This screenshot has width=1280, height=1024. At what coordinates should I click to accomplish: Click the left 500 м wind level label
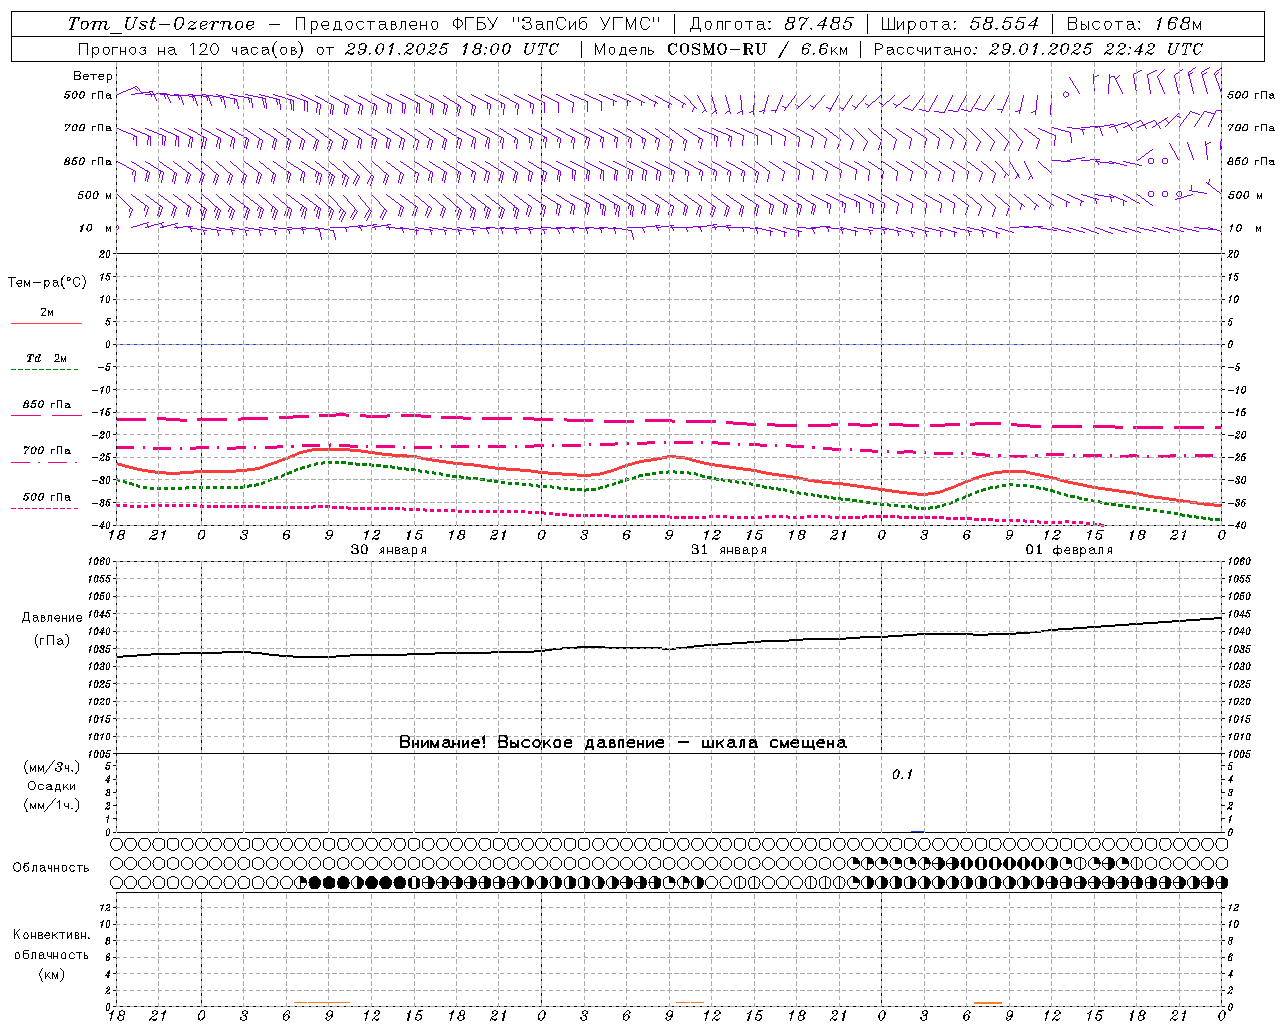[x=95, y=195]
